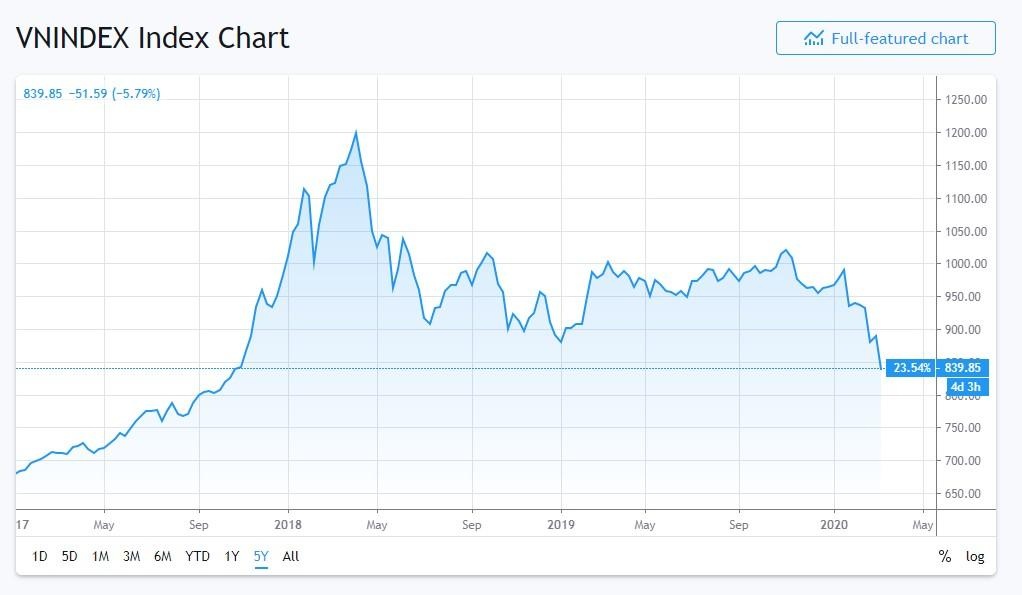Select the 1D time range
This screenshot has height=595, width=1022.
(39, 556)
